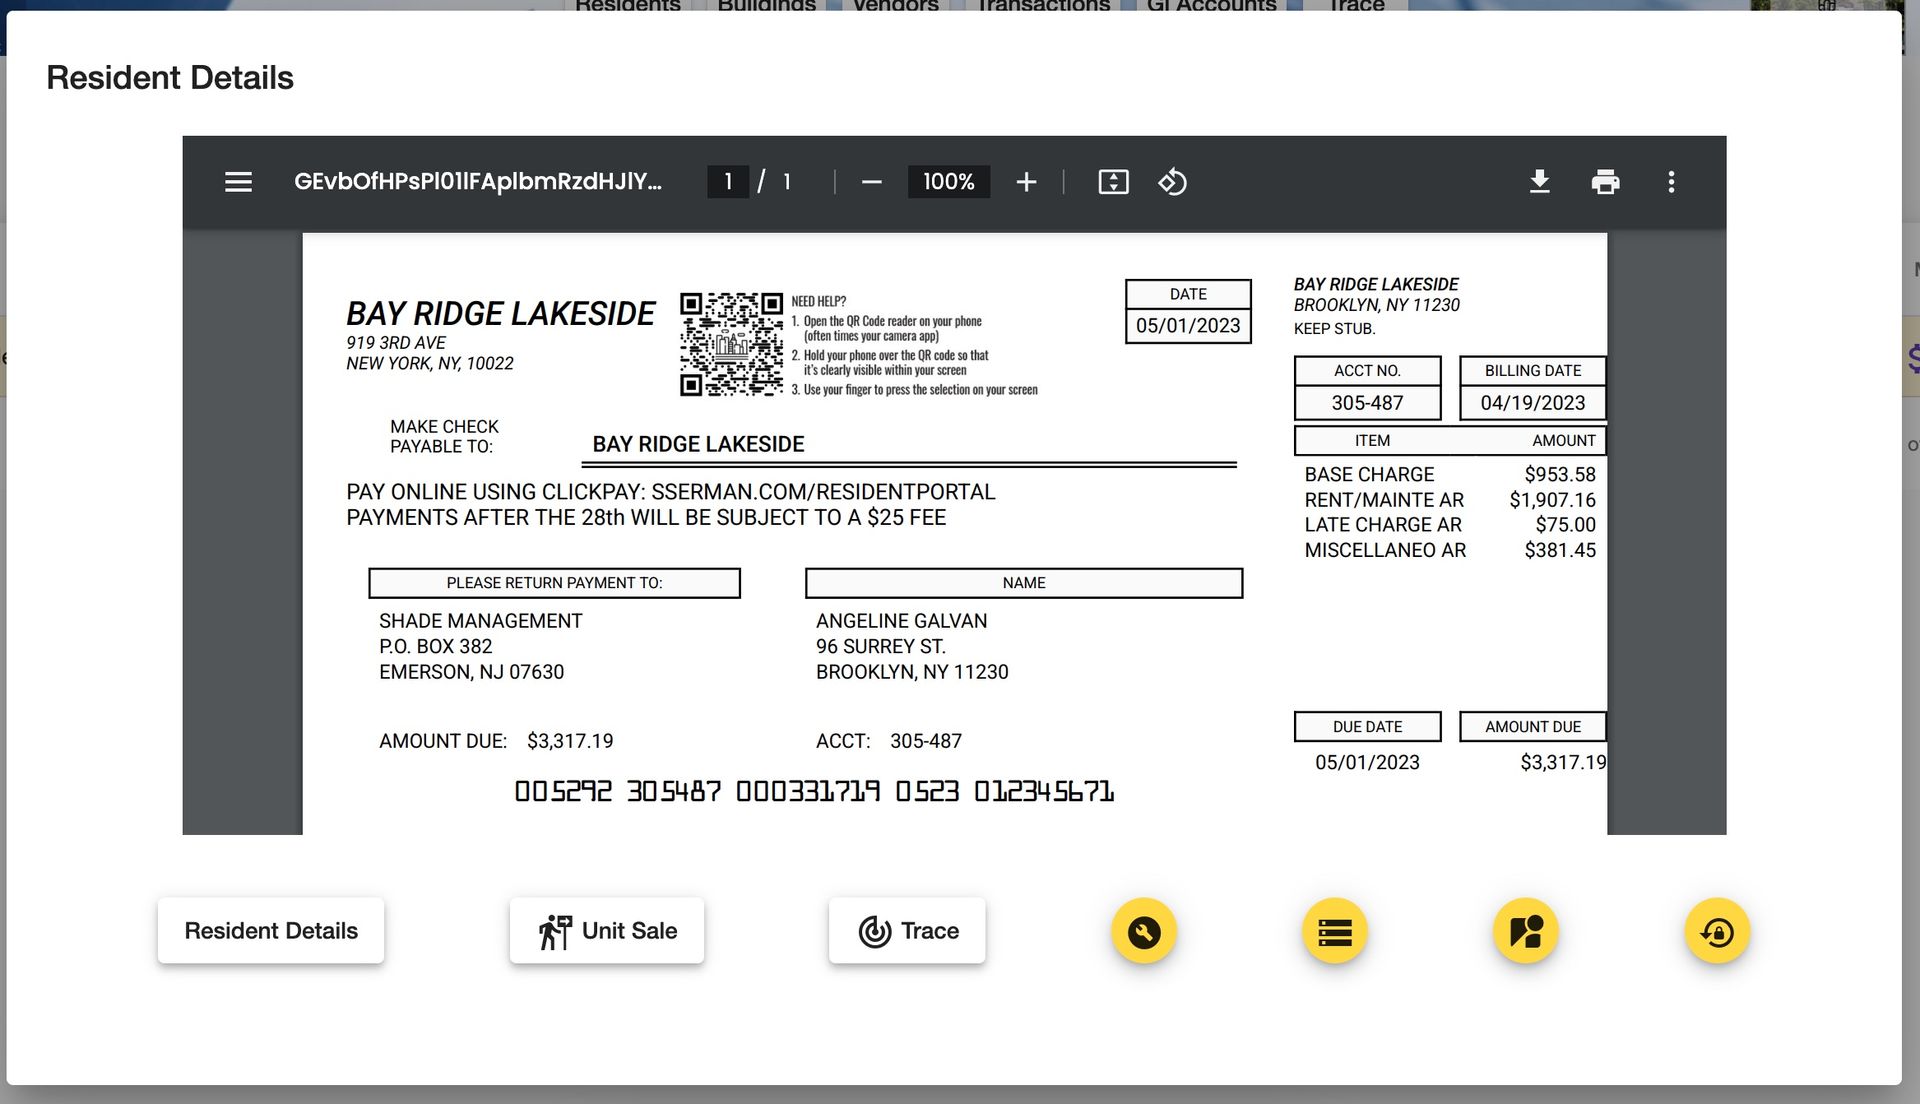Enable fit-to-page view in the PDF viewer

pyautogui.click(x=1113, y=181)
